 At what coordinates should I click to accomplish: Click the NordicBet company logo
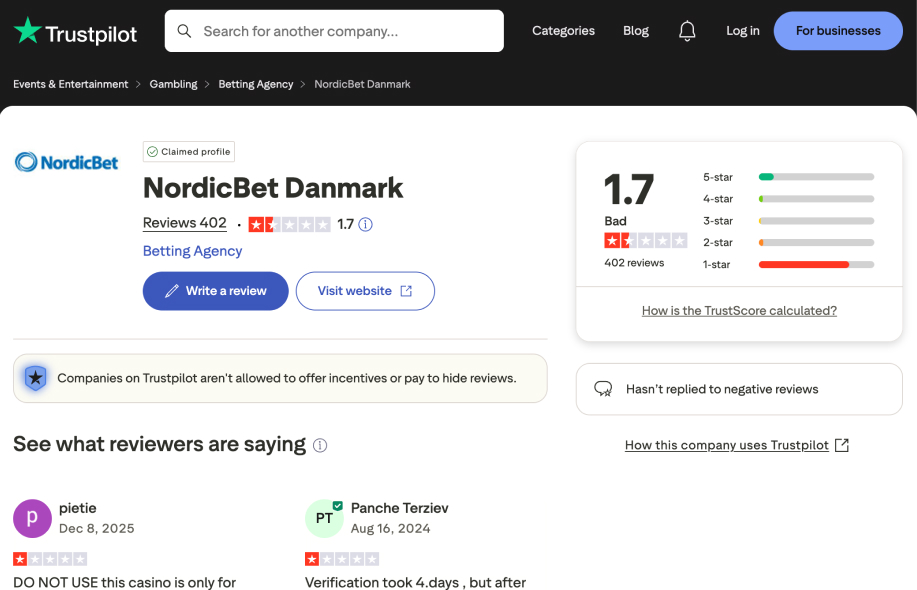pos(66,161)
